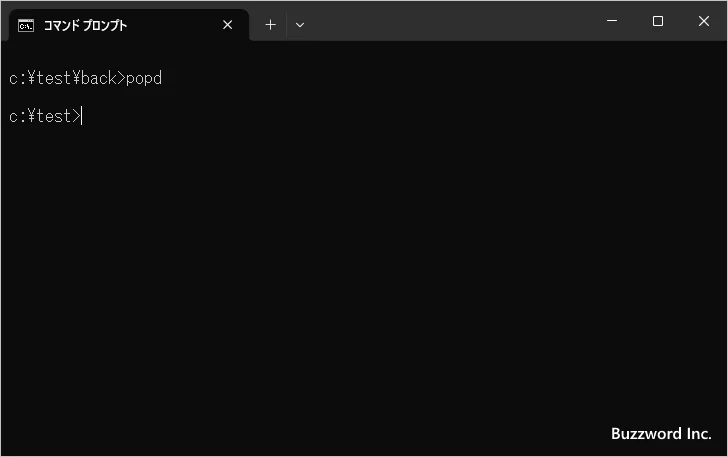The image size is (728, 457).
Task: Close the コマンド プロンプト tab
Action: (x=228, y=25)
